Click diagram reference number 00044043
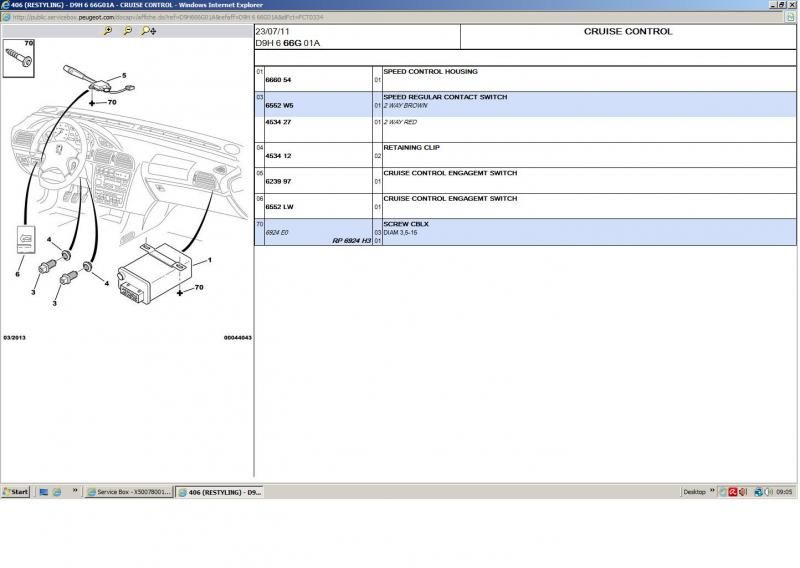Screen dimensions: 800x568 pos(237,338)
